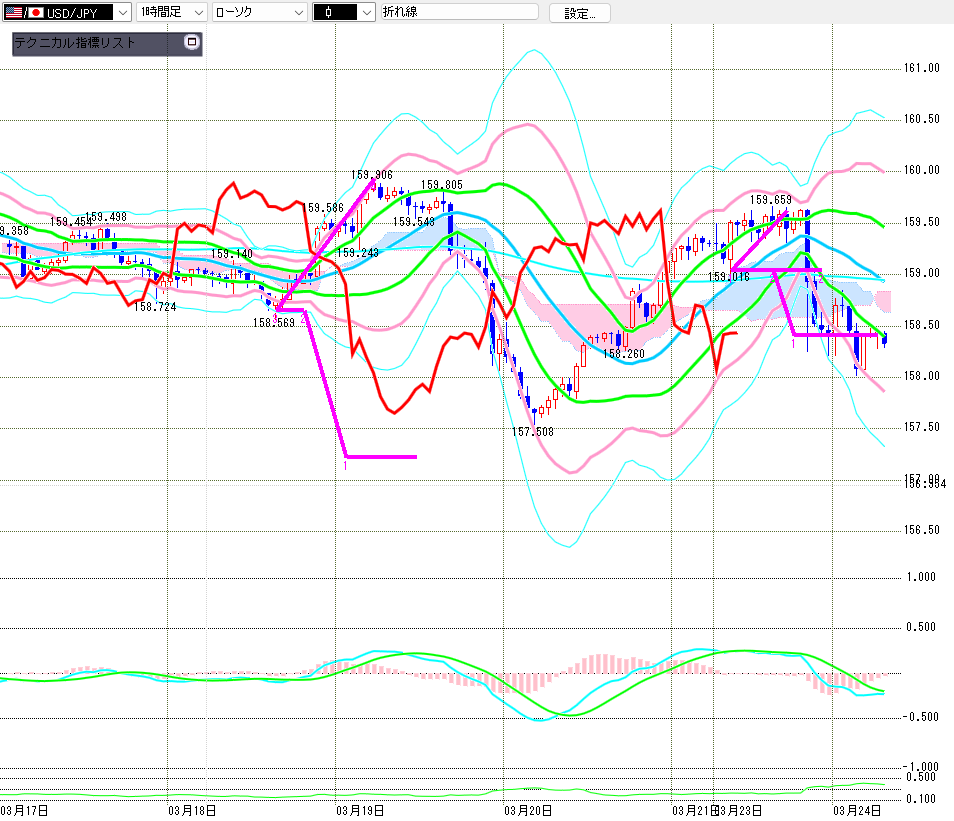
Task: Toggle the テクニカル指標リスト panel expand icon
Action: 192,43
